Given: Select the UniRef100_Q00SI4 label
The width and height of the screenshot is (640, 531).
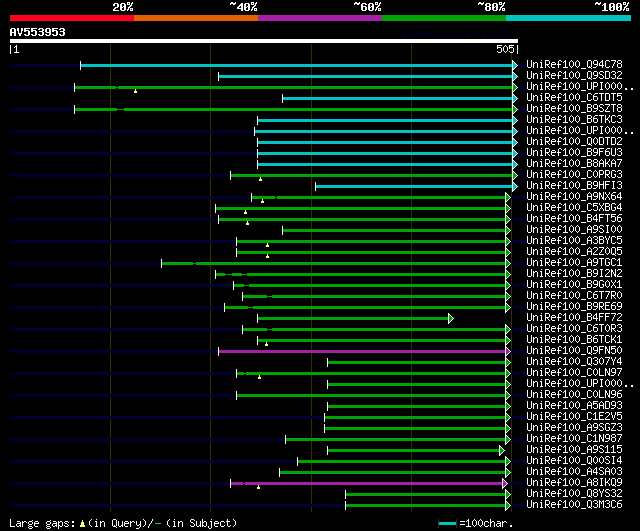Looking at the screenshot, I should (574, 461).
